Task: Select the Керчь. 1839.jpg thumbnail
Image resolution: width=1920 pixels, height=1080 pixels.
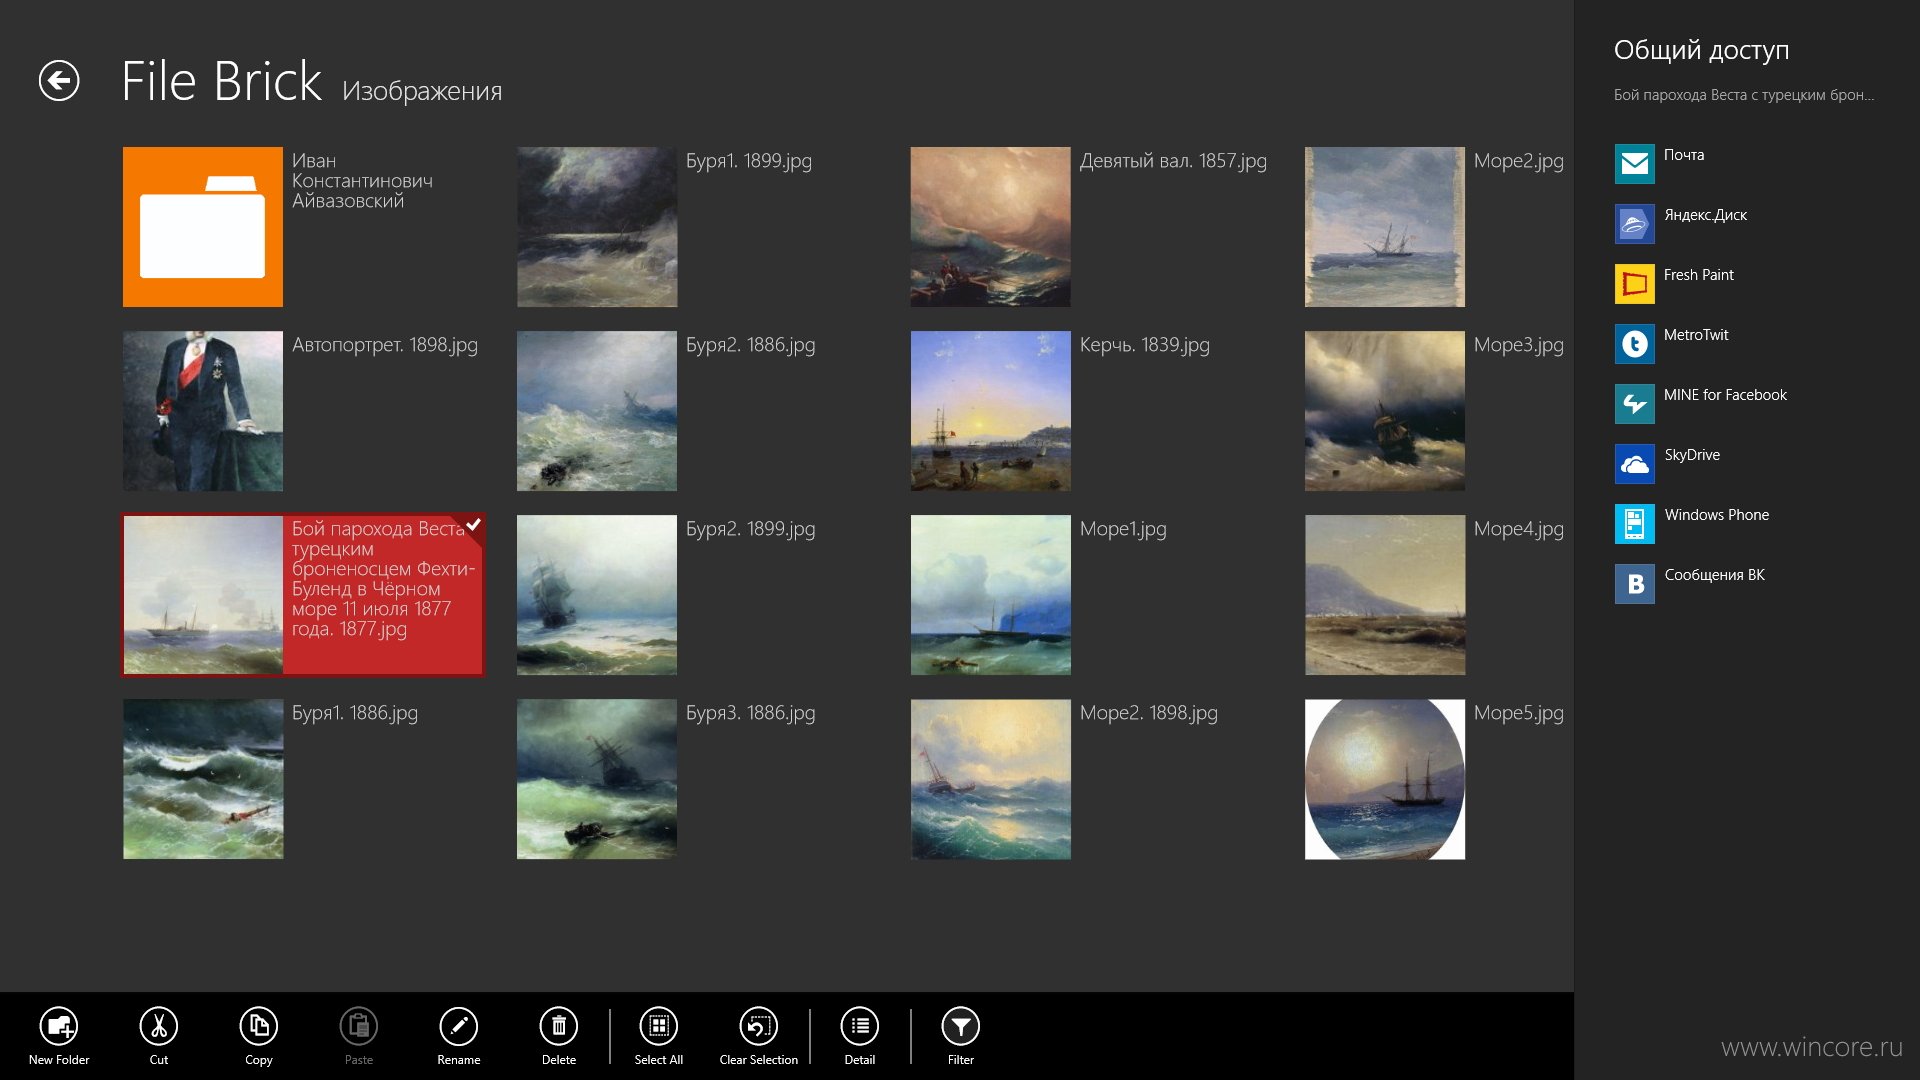Action: click(991, 411)
